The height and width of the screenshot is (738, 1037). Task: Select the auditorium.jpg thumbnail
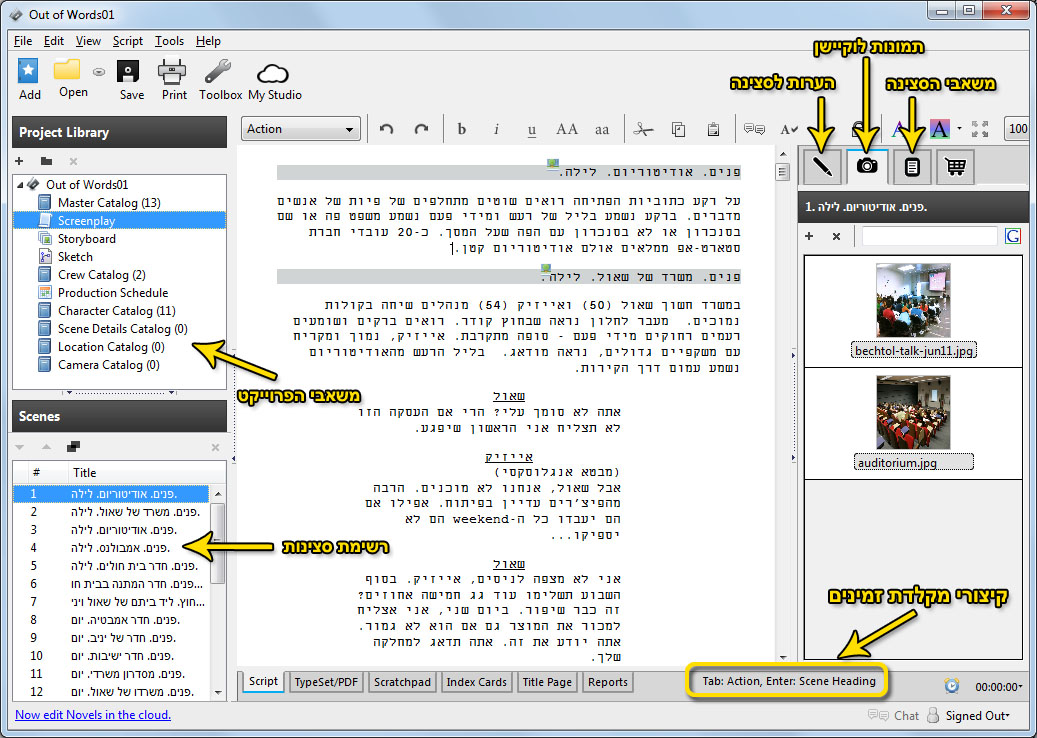(x=913, y=412)
